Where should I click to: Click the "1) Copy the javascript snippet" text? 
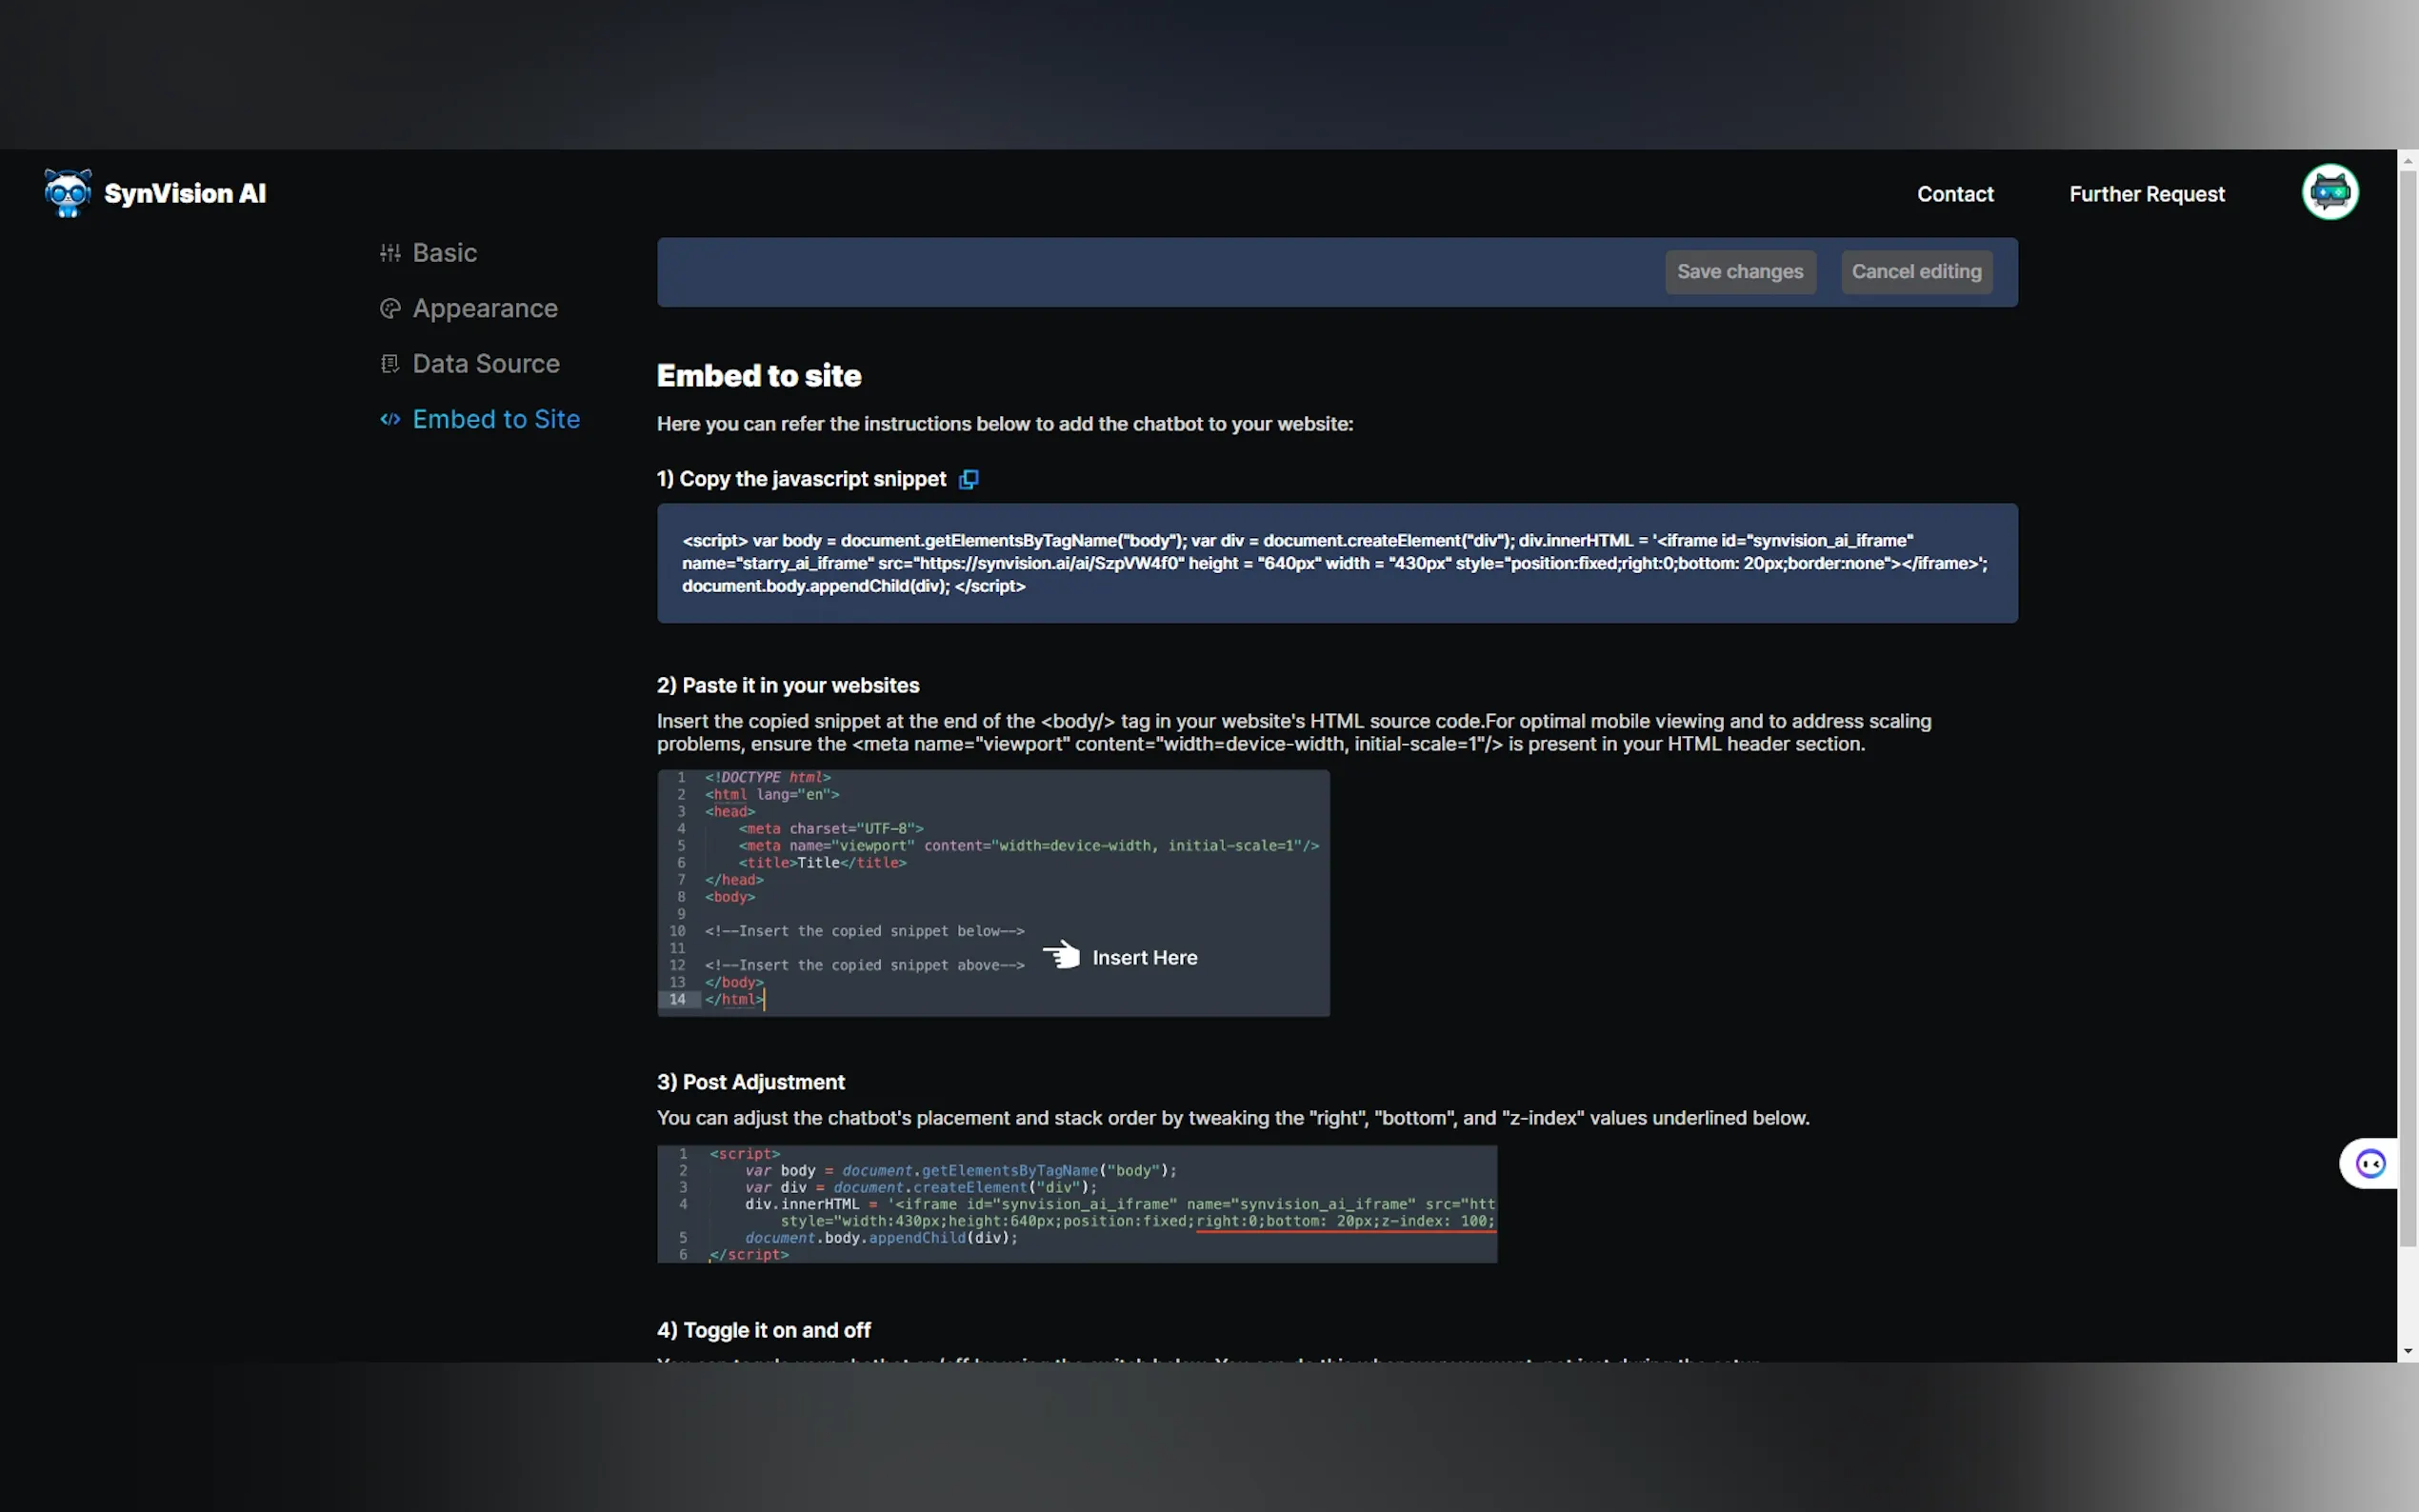click(801, 479)
